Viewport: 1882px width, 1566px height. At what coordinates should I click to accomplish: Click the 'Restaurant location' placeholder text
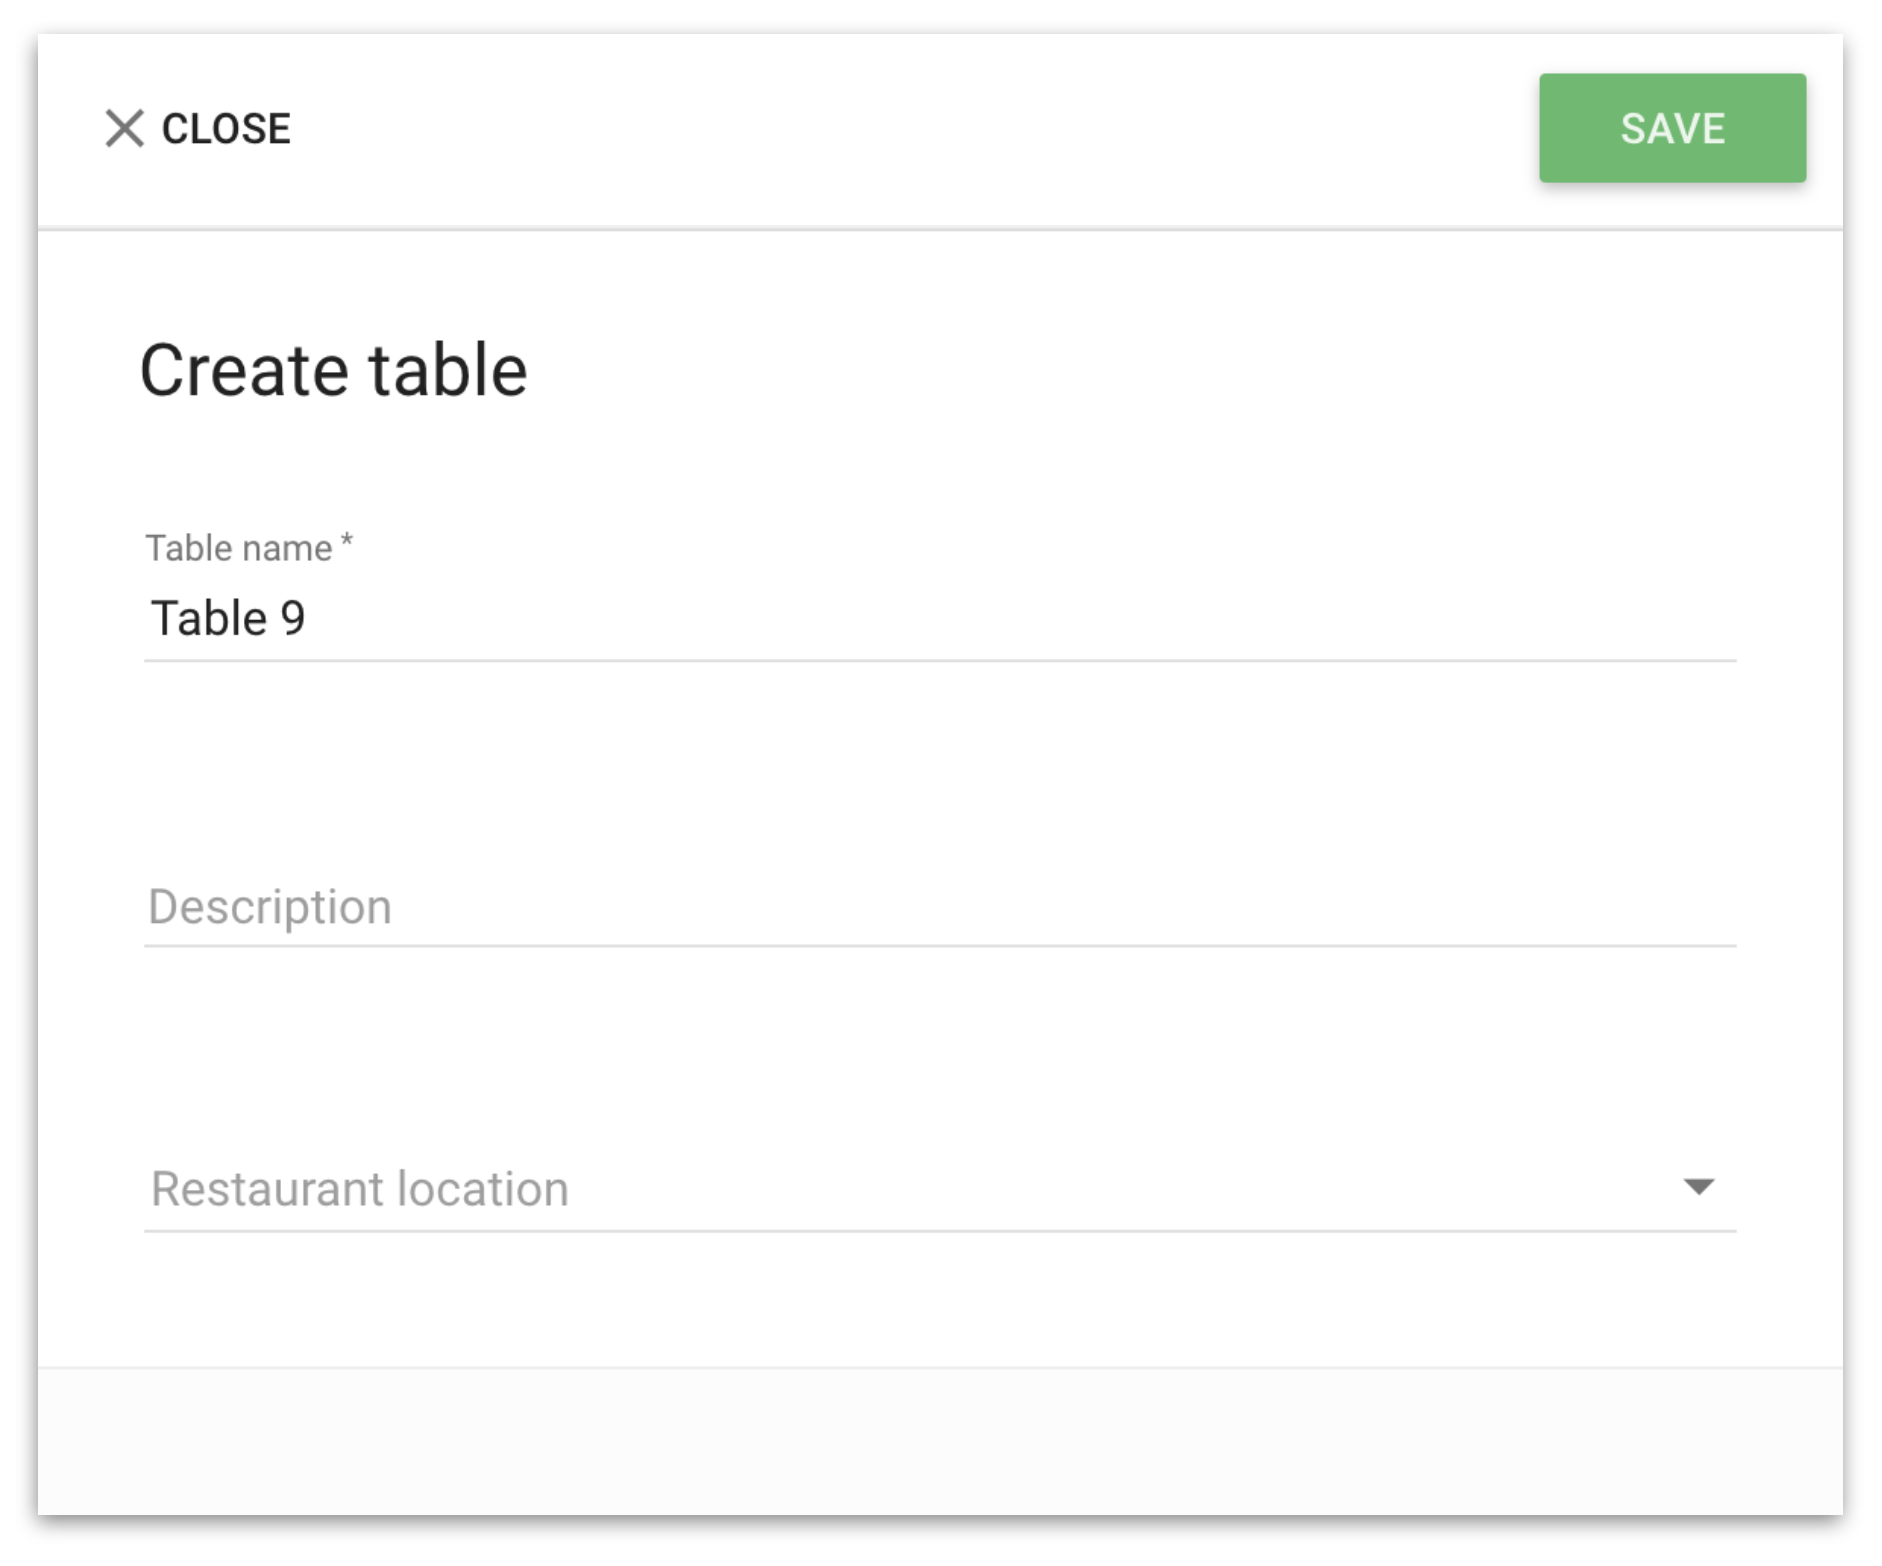coord(360,1189)
